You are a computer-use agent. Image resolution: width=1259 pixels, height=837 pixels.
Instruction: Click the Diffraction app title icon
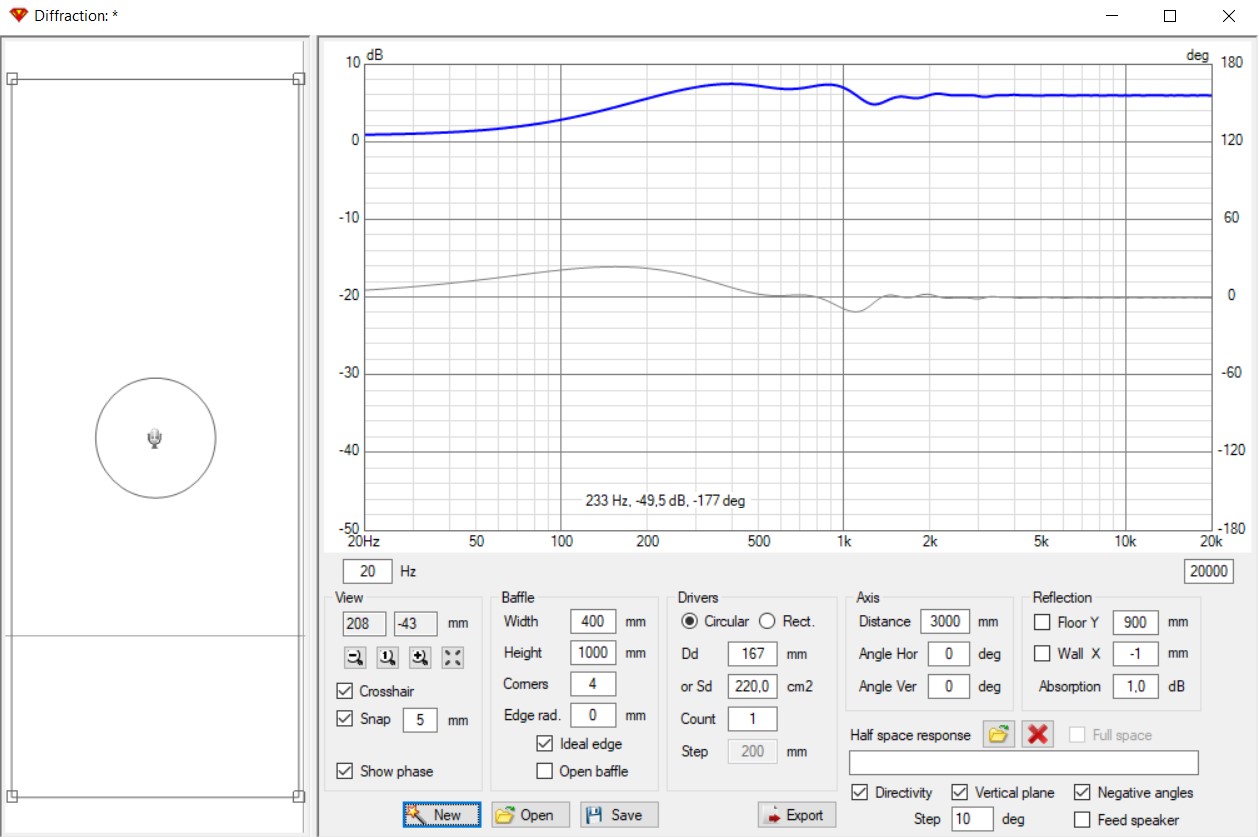pyautogui.click(x=17, y=16)
